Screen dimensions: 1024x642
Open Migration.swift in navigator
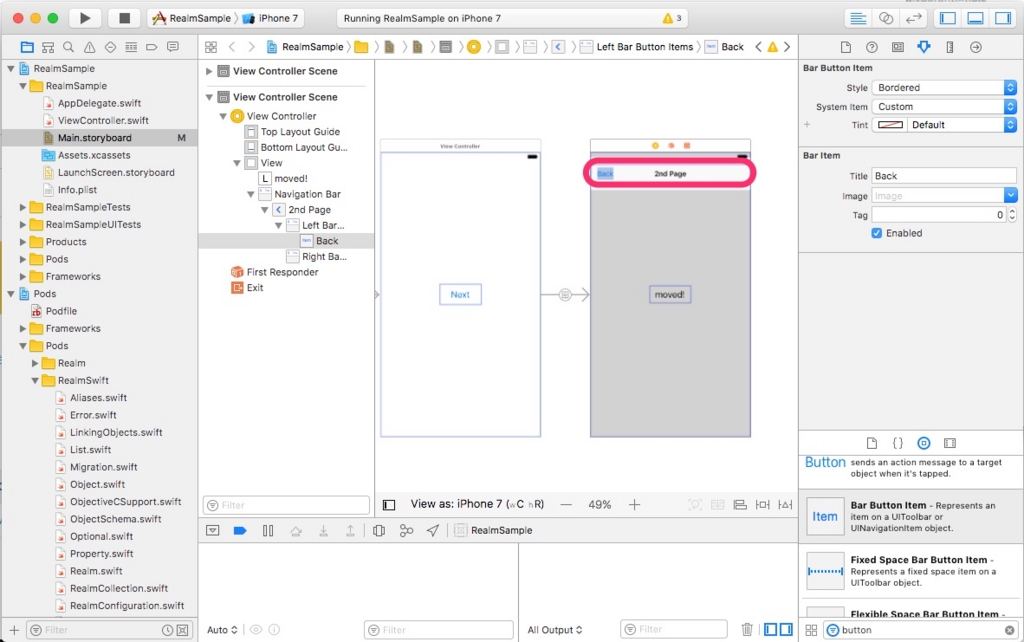tap(104, 467)
